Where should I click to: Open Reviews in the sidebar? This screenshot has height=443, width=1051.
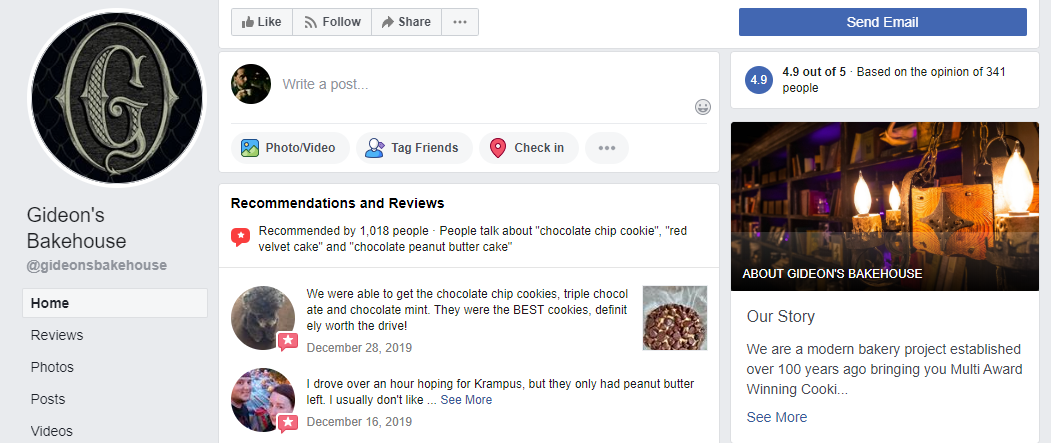coord(57,335)
